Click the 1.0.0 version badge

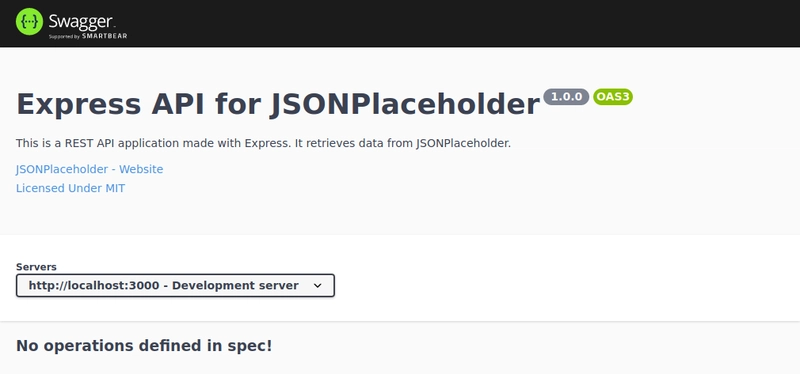tap(566, 96)
